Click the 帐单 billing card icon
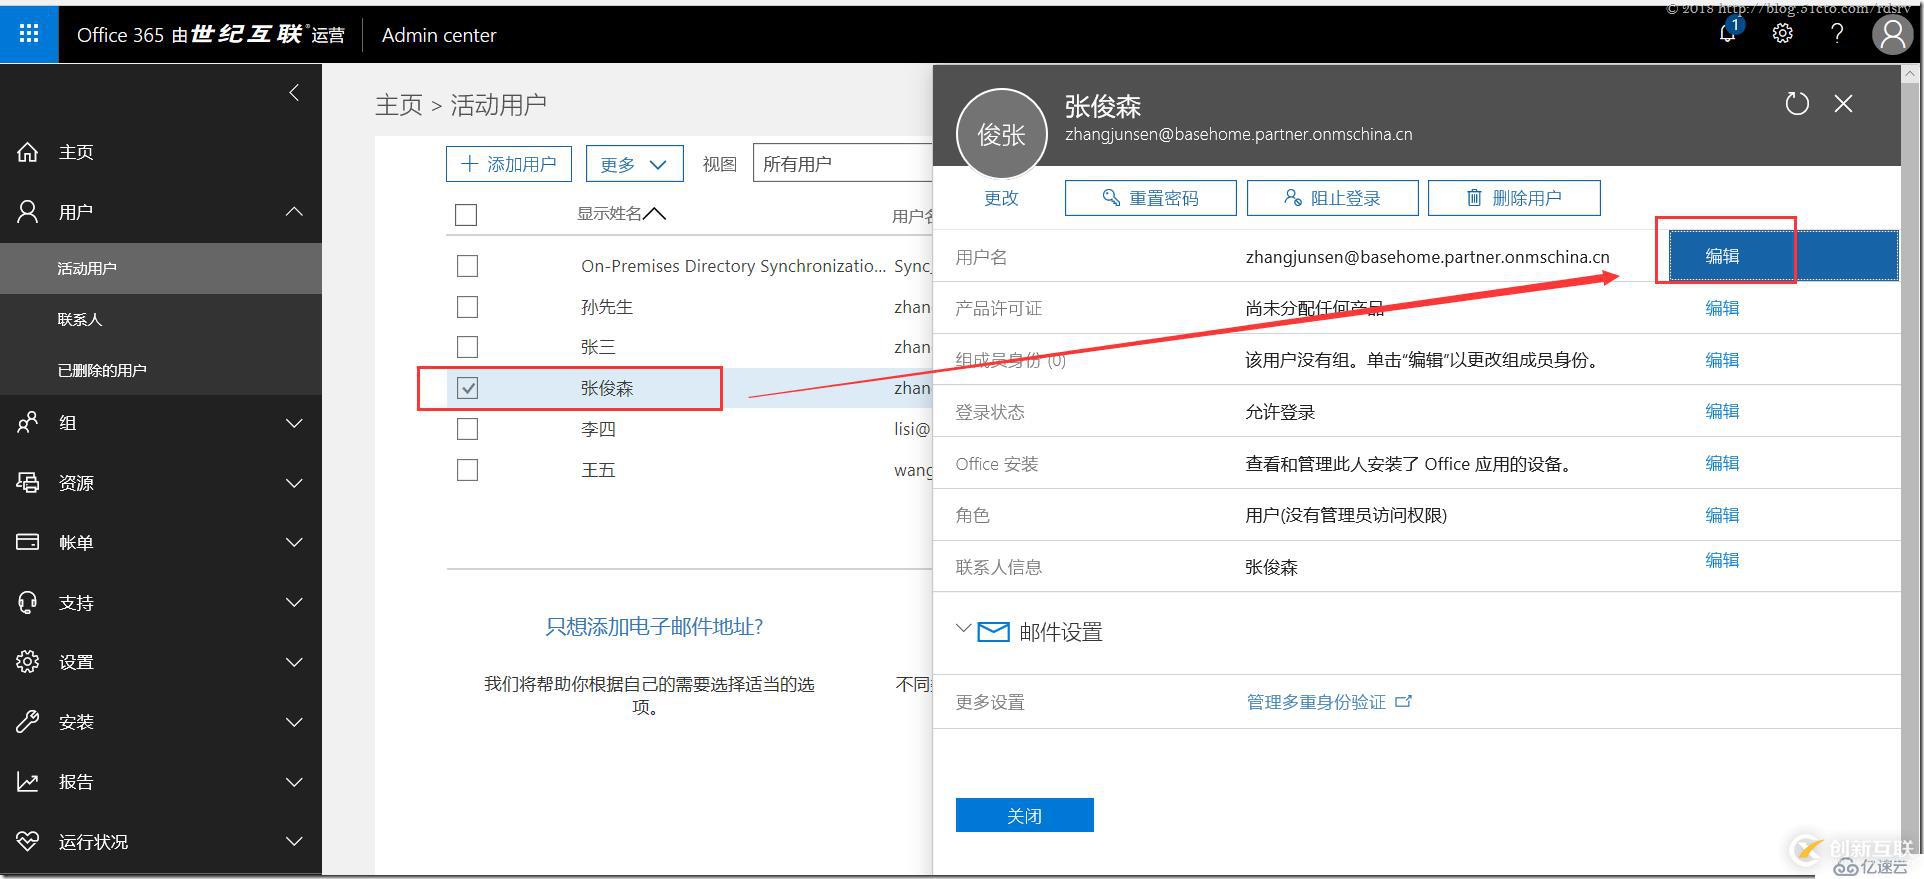This screenshot has width=1924, height=879. [28, 542]
